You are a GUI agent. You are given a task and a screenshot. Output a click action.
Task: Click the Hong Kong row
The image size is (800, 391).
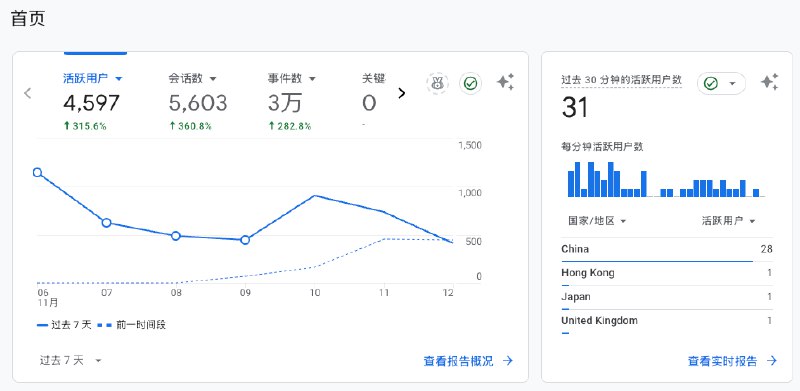tap(667, 274)
